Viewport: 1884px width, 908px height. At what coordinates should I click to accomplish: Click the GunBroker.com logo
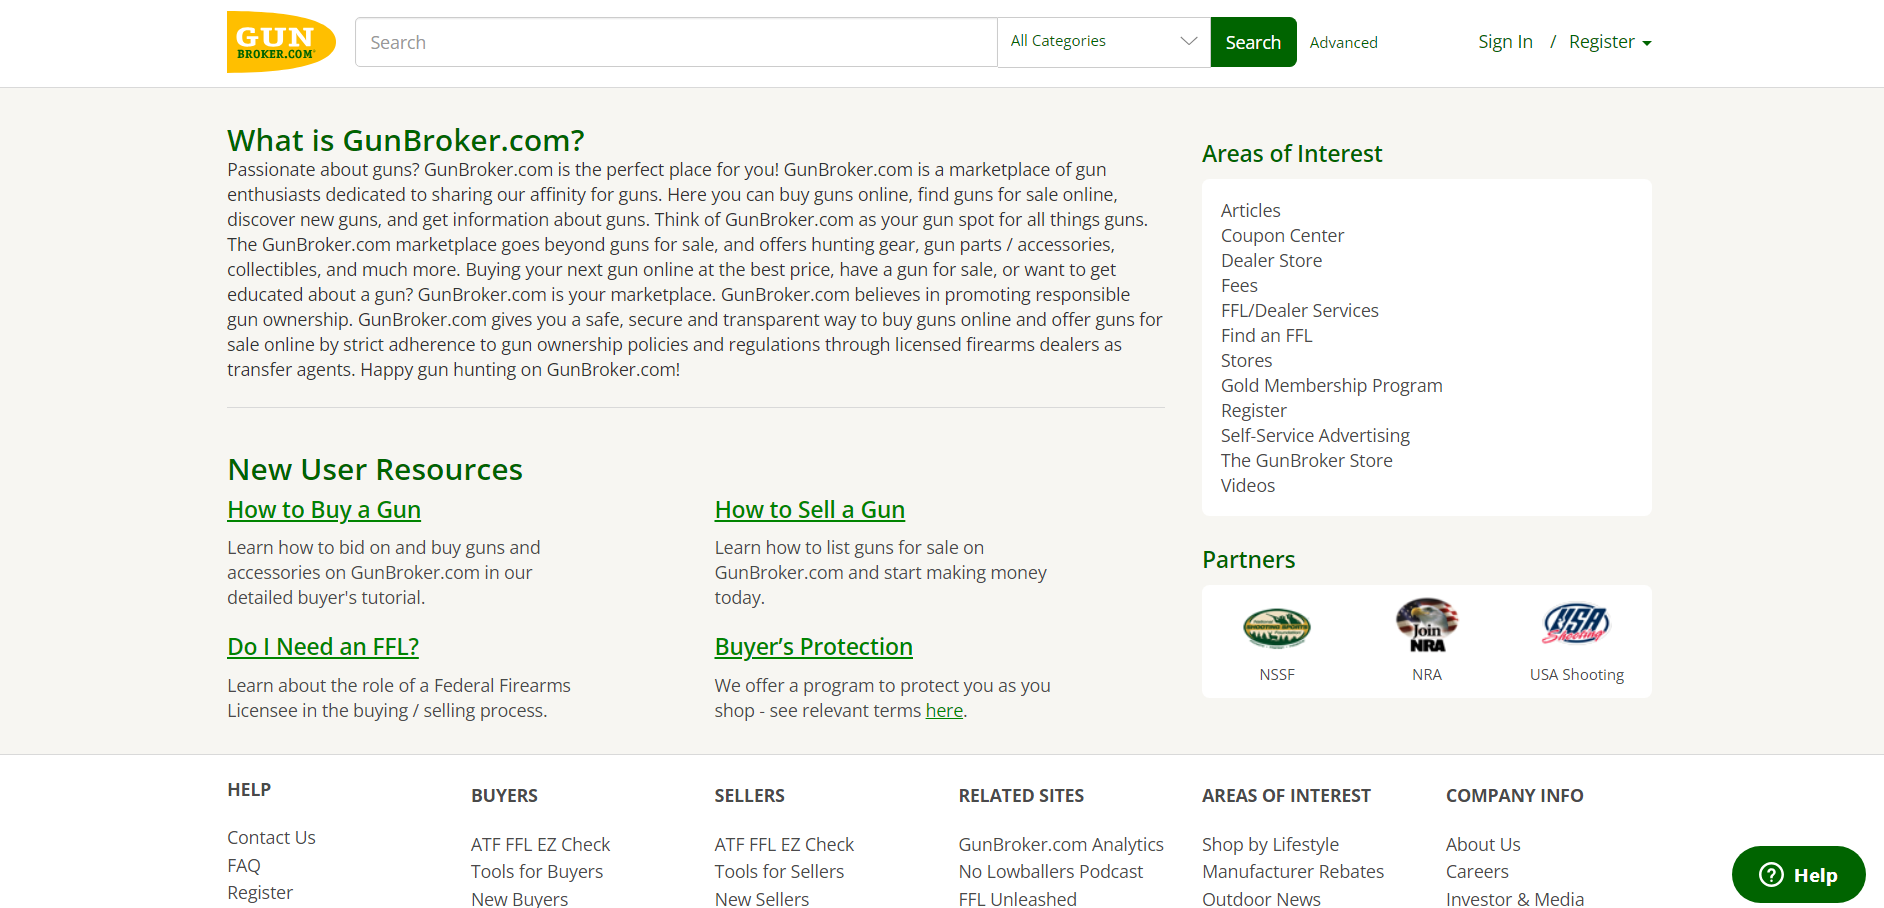pyautogui.click(x=281, y=41)
